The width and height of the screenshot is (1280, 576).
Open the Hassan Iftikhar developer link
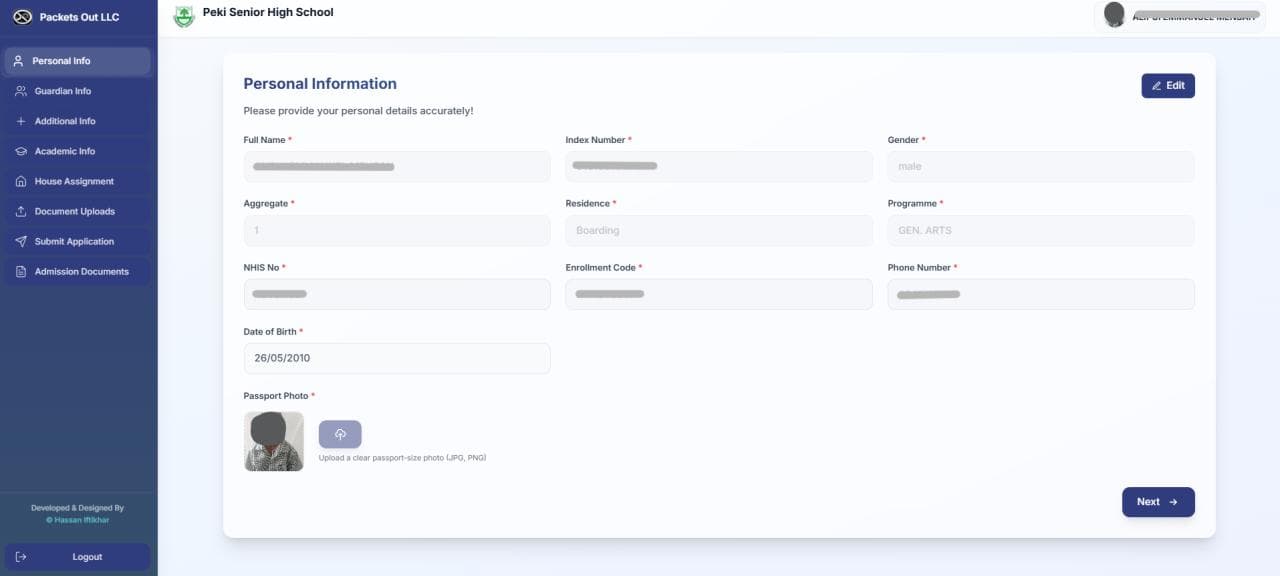coord(78,520)
